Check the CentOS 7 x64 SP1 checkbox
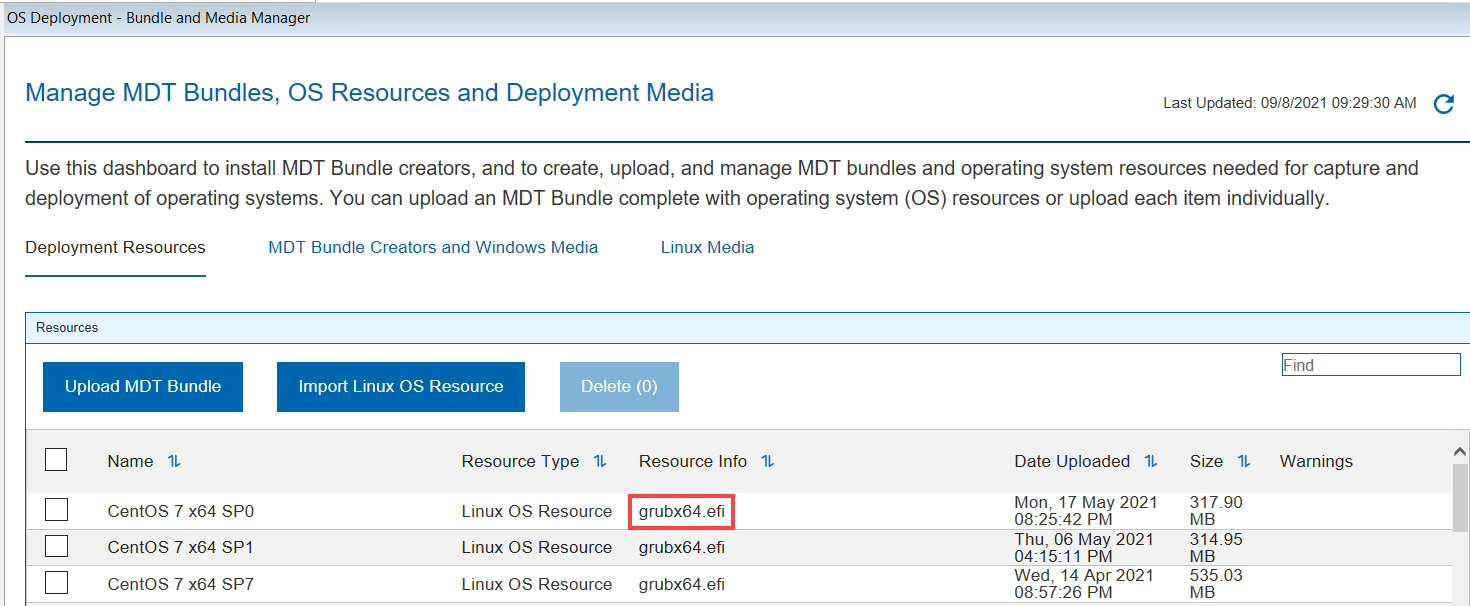This screenshot has width=1470, height=606. 56,547
